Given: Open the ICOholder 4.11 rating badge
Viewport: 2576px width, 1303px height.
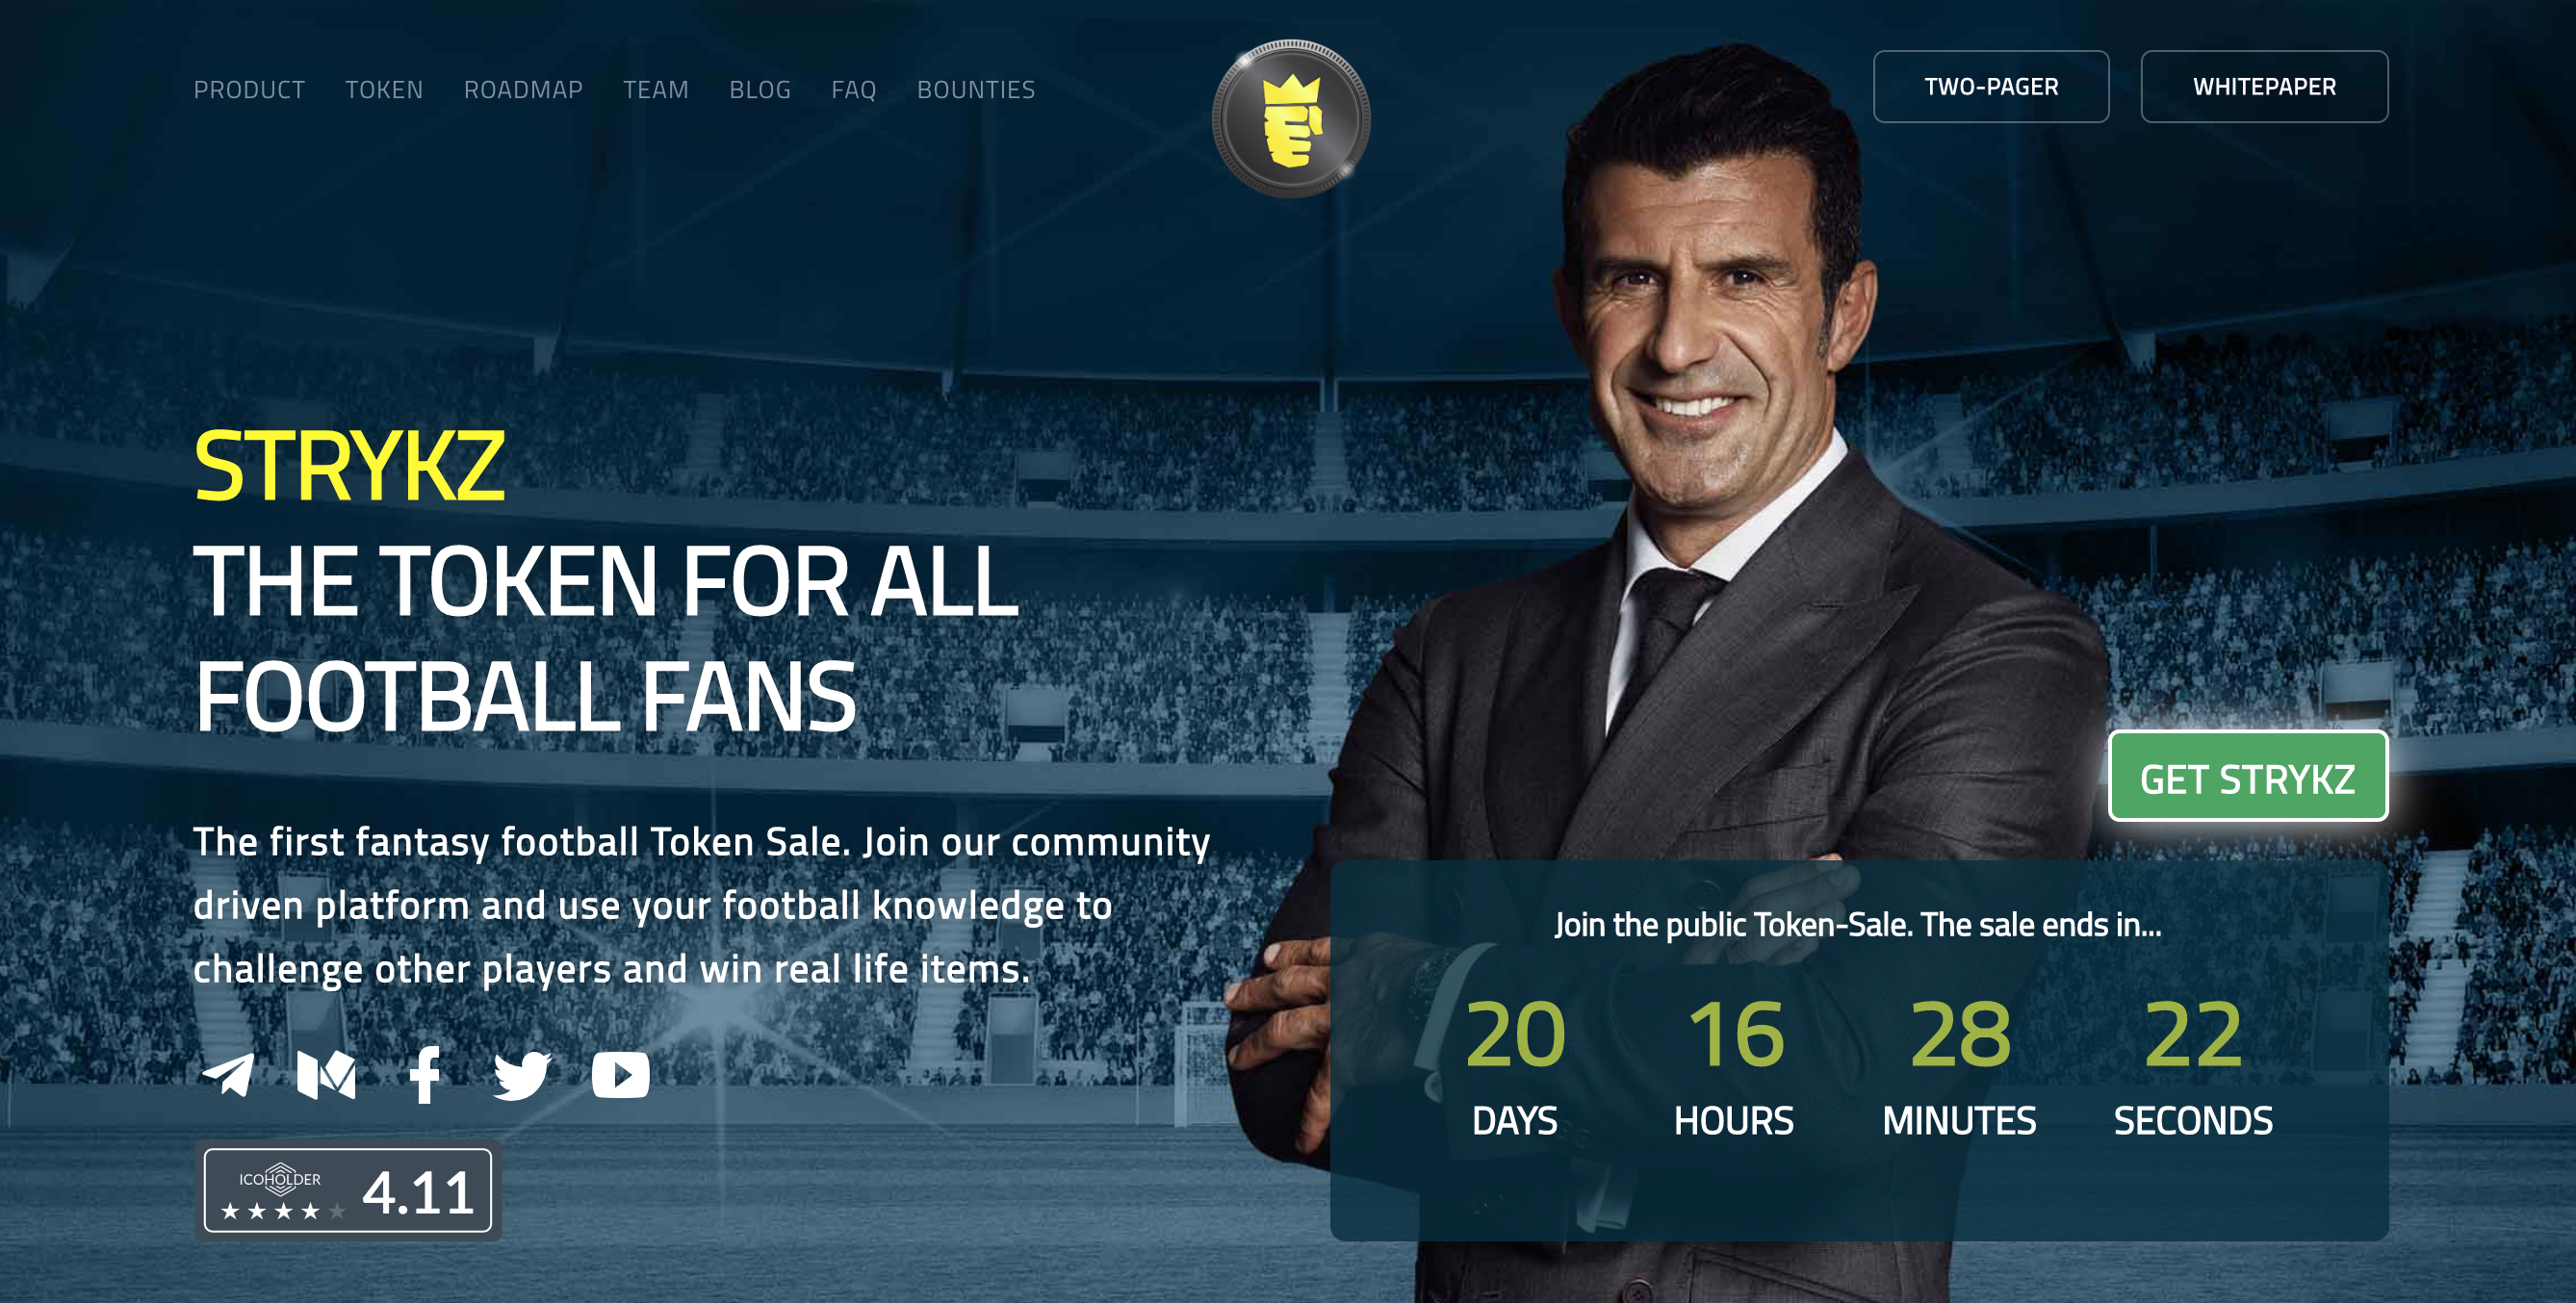Looking at the screenshot, I should click(x=348, y=1190).
